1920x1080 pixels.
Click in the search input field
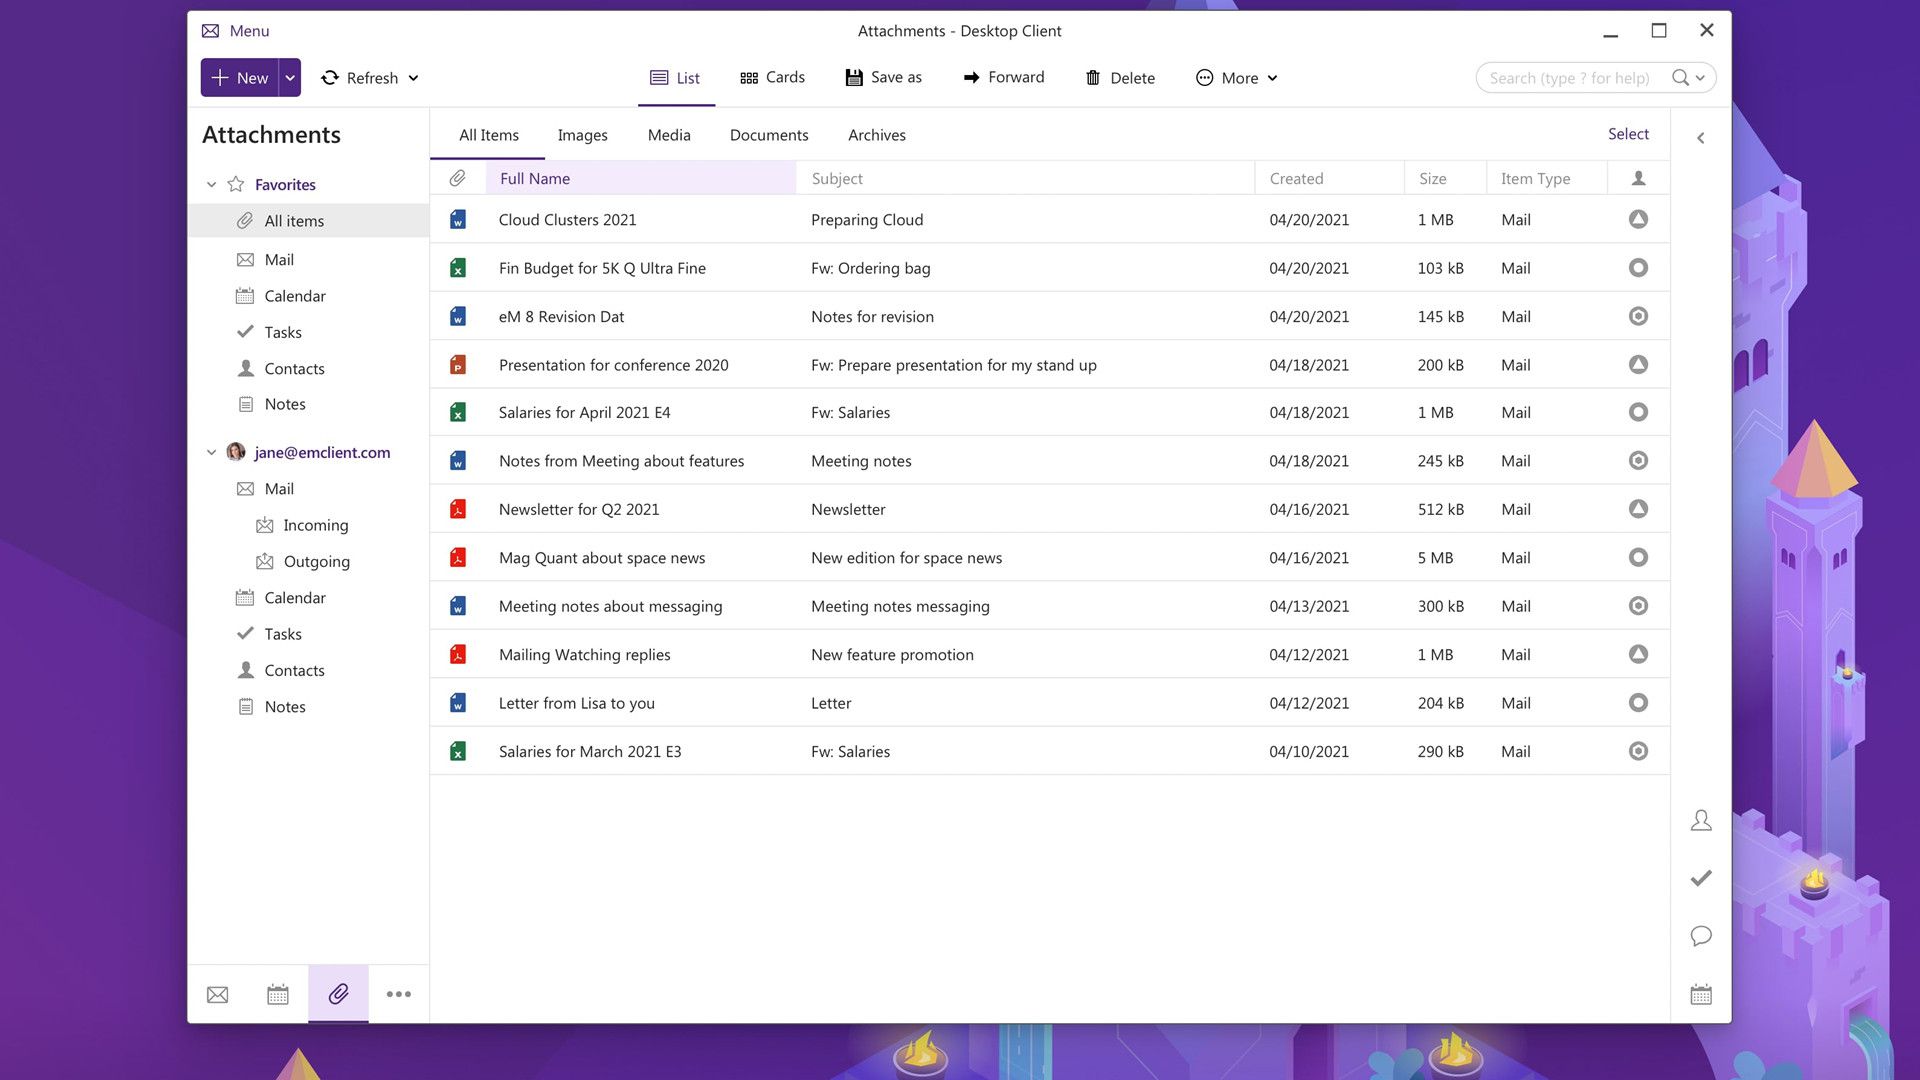1568,78
